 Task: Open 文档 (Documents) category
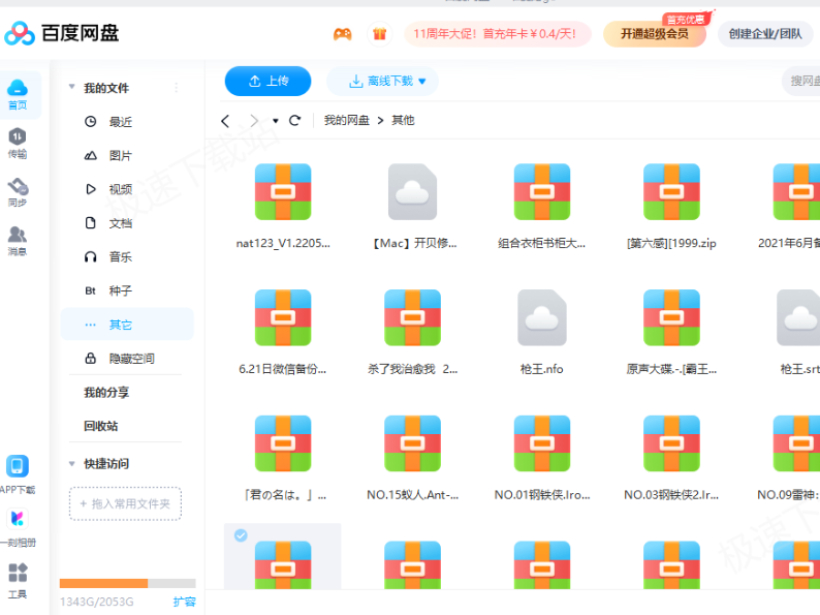(127, 223)
